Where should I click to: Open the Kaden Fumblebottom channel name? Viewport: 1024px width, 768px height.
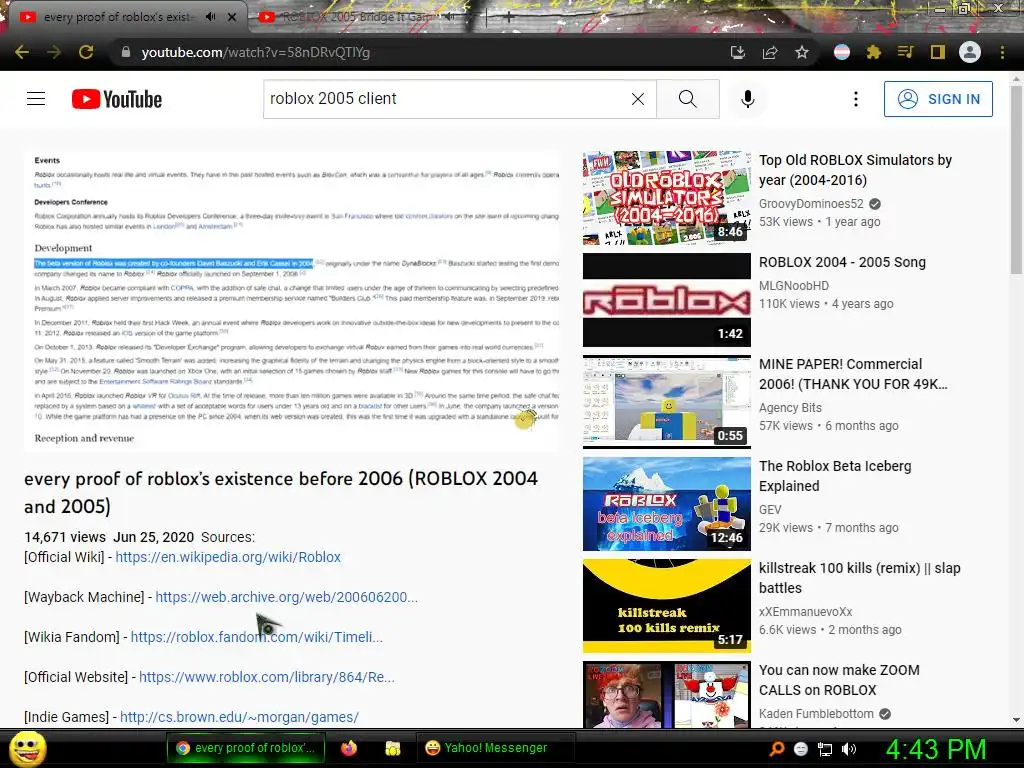[816, 714]
